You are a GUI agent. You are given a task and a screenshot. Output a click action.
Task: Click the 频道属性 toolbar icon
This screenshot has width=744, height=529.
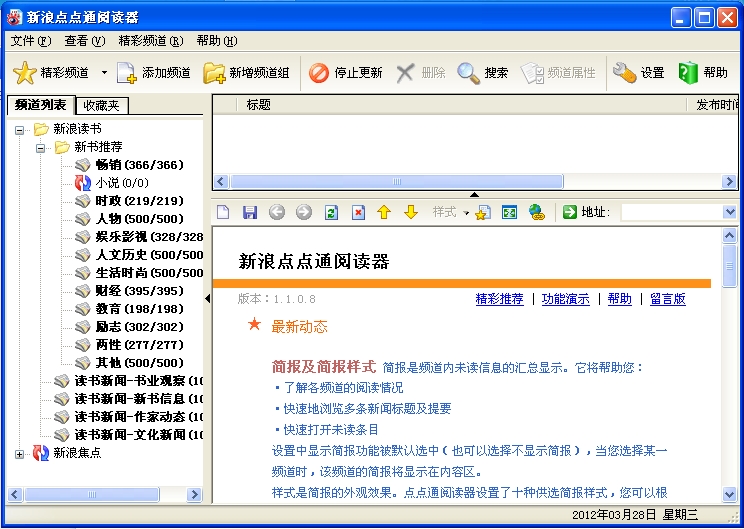[532, 73]
